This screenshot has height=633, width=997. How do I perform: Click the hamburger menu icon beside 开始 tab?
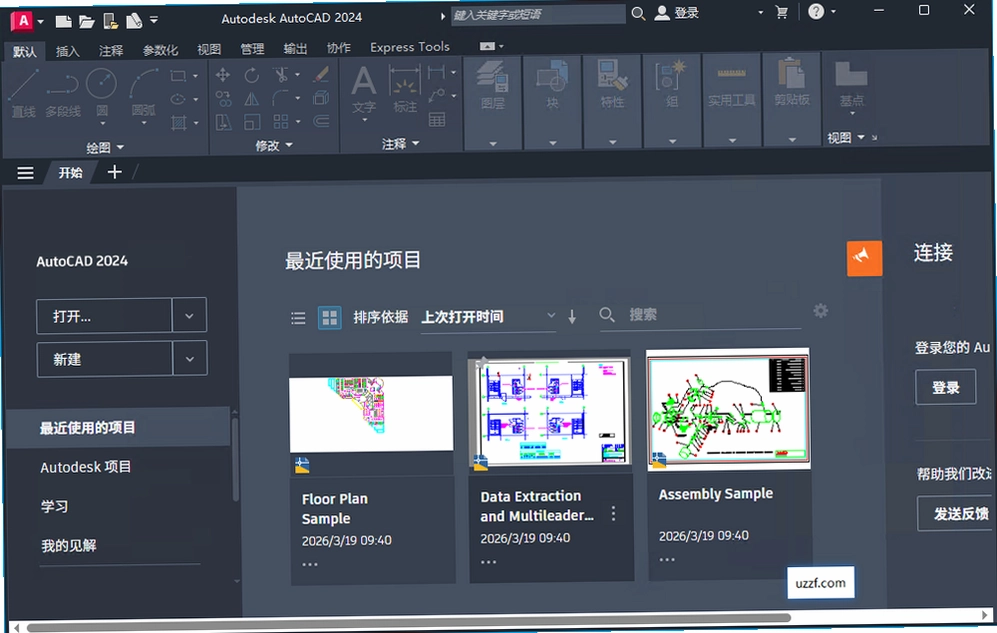click(25, 173)
